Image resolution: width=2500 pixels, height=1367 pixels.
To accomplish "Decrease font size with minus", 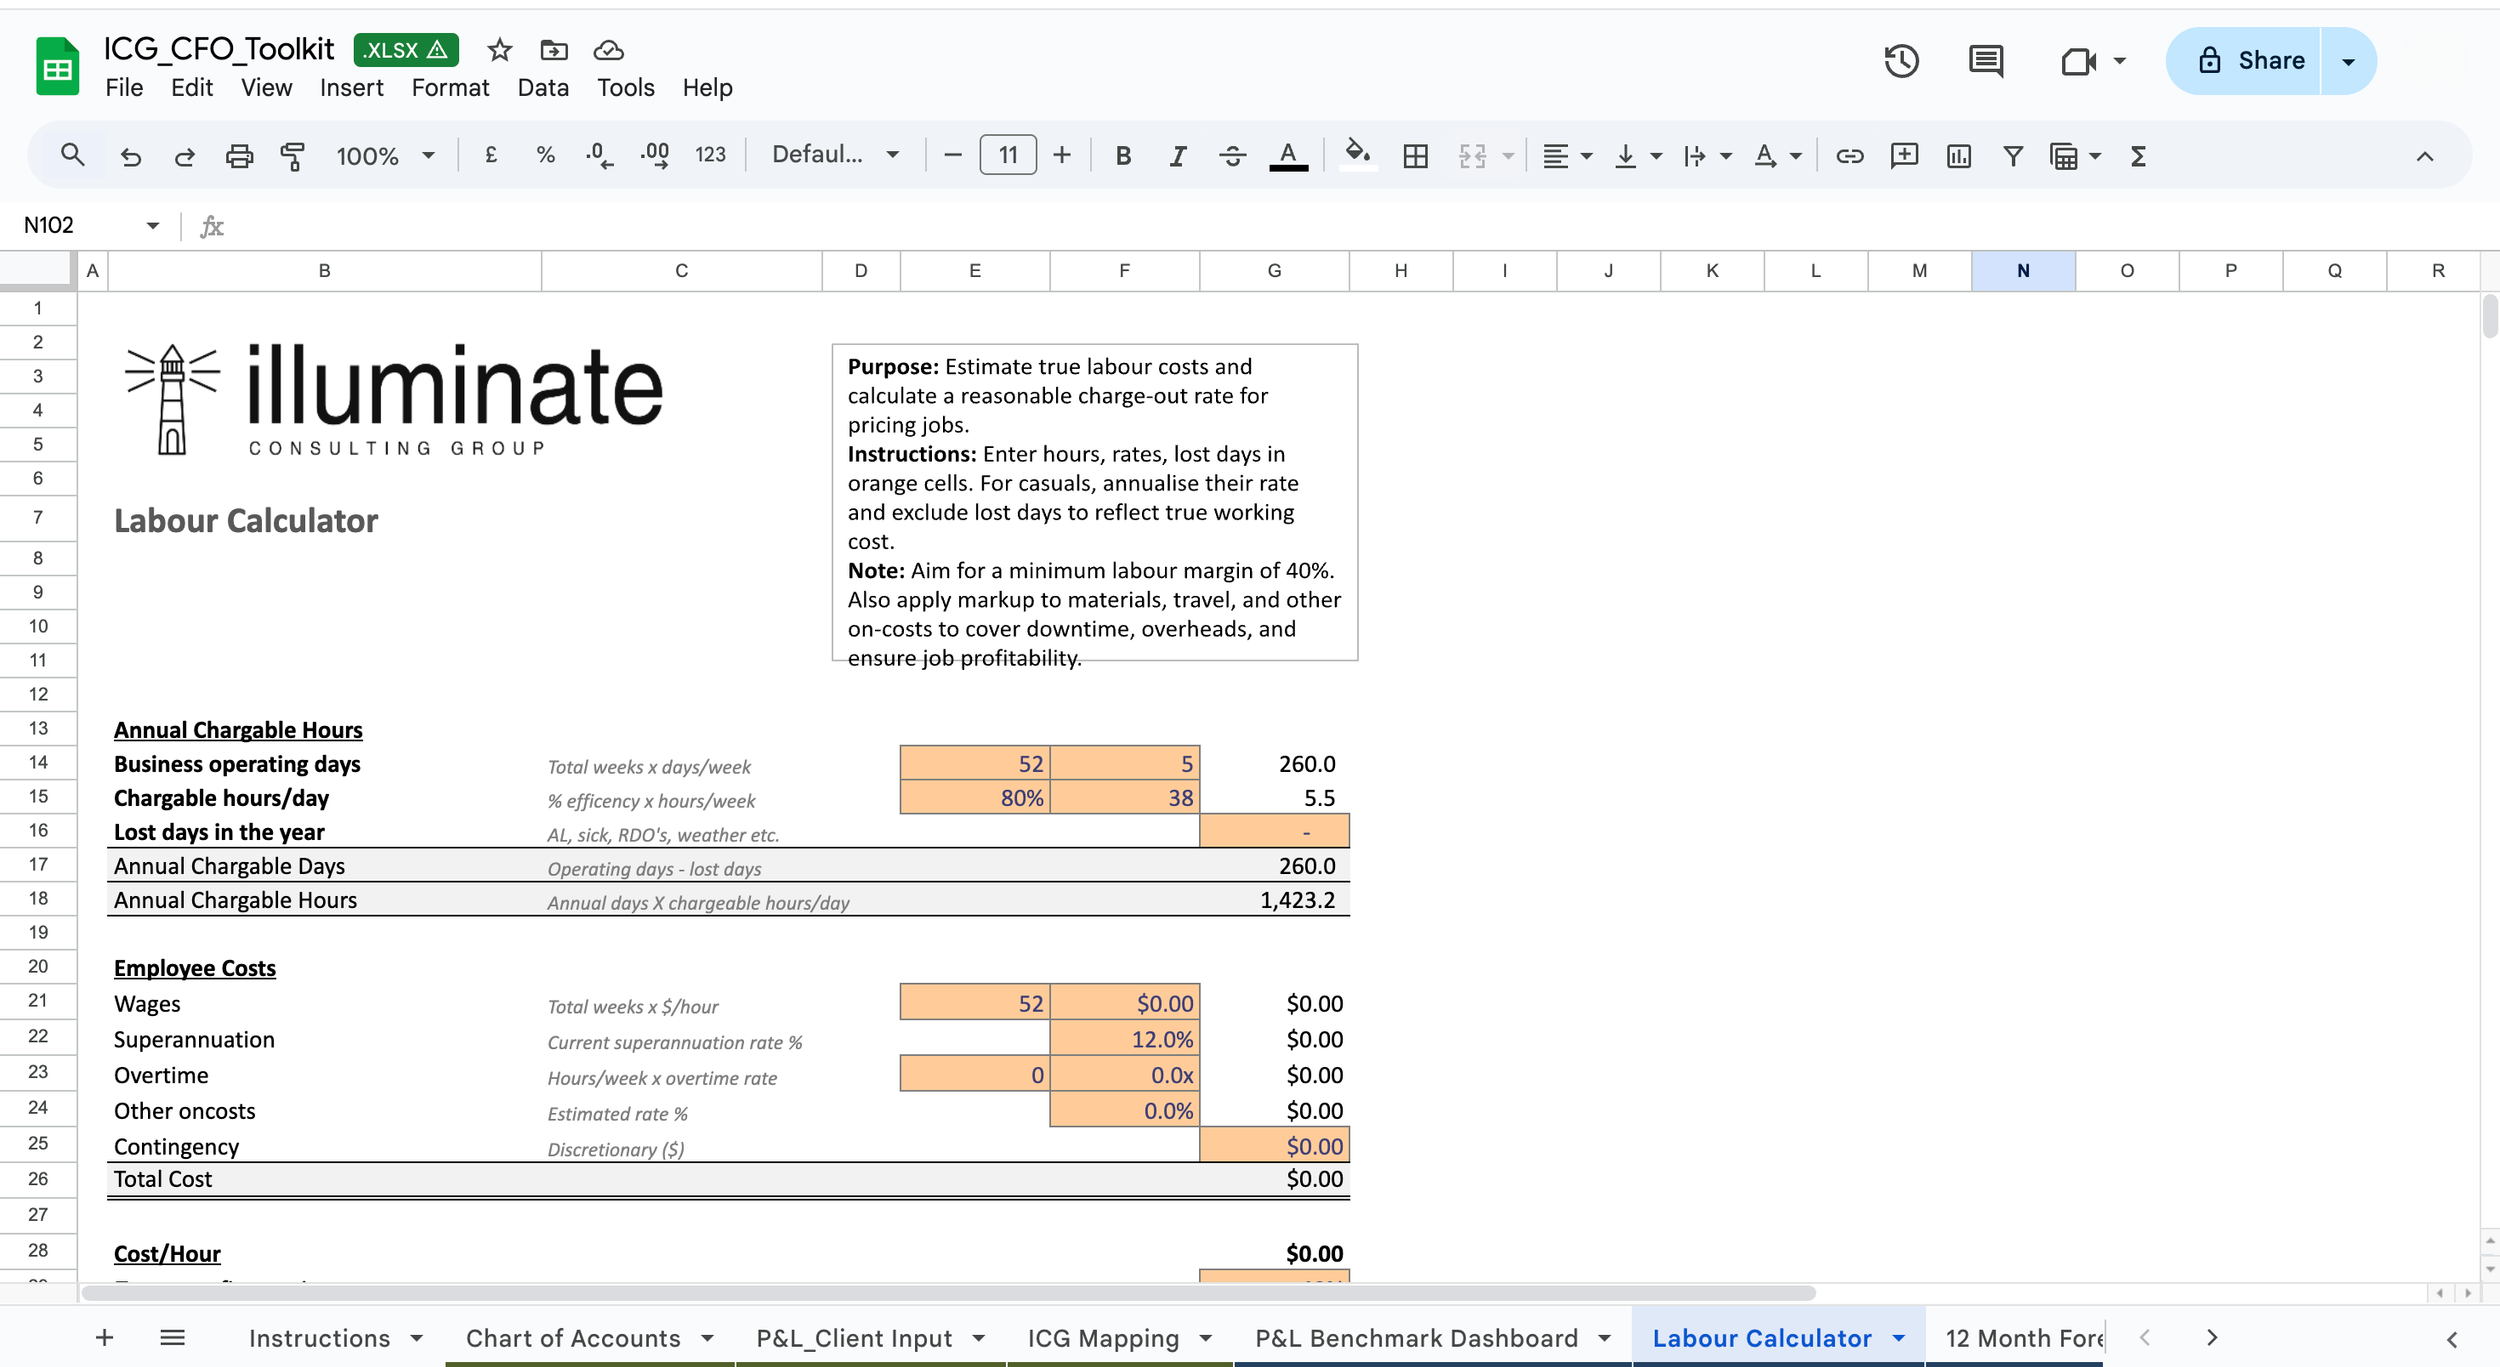I will 952,155.
